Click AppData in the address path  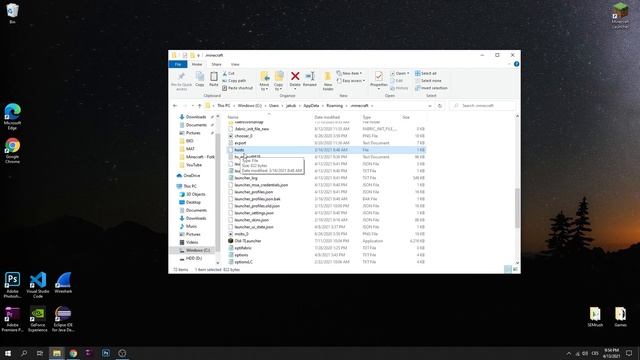311,106
